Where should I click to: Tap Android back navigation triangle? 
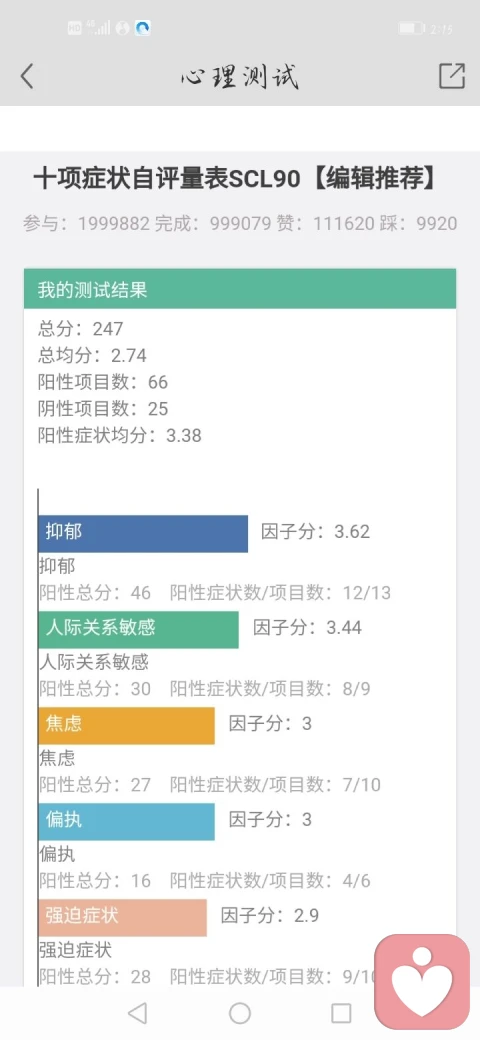[137, 1013]
